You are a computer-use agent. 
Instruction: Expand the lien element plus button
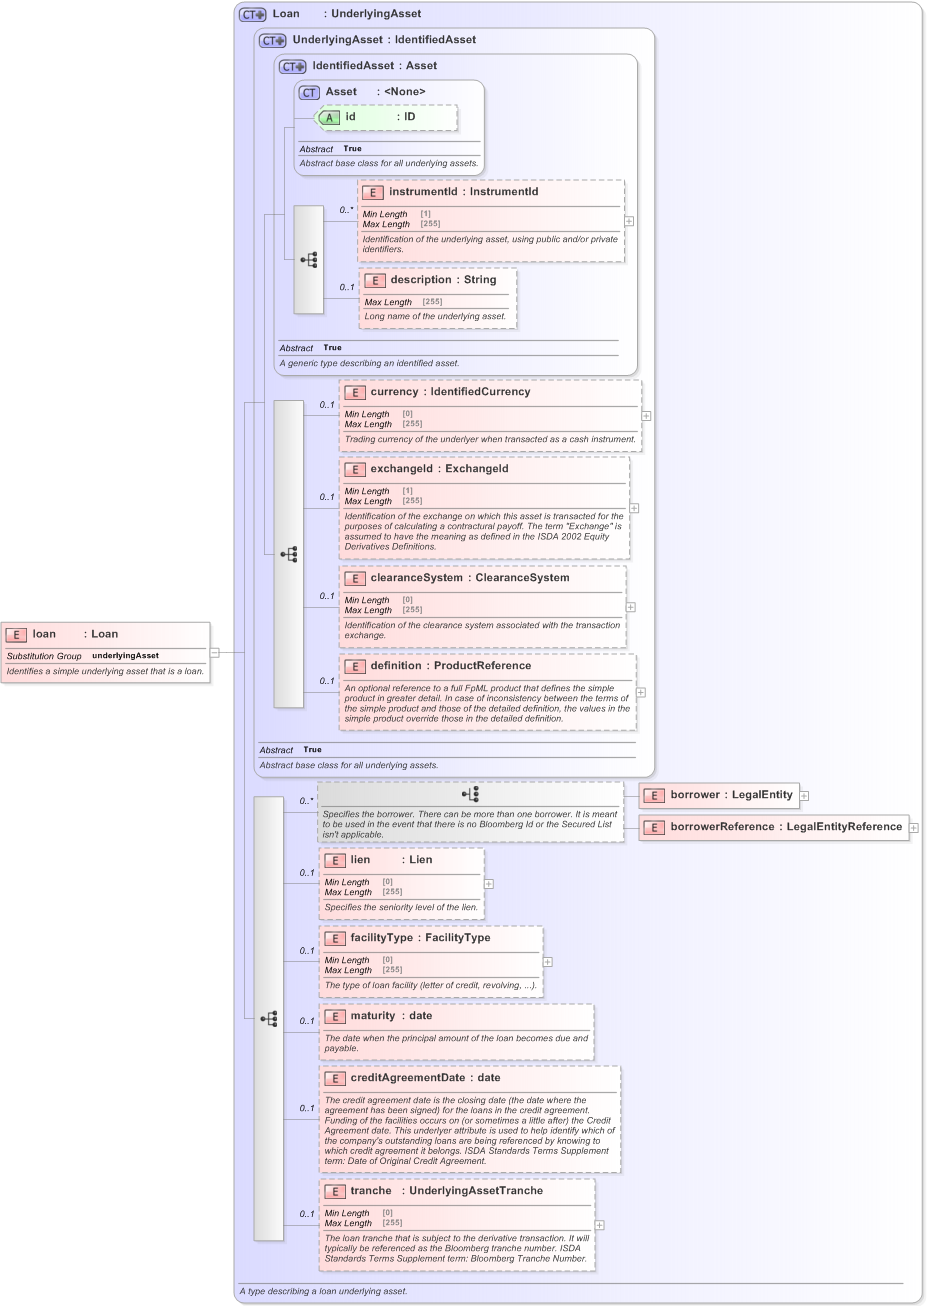point(488,883)
